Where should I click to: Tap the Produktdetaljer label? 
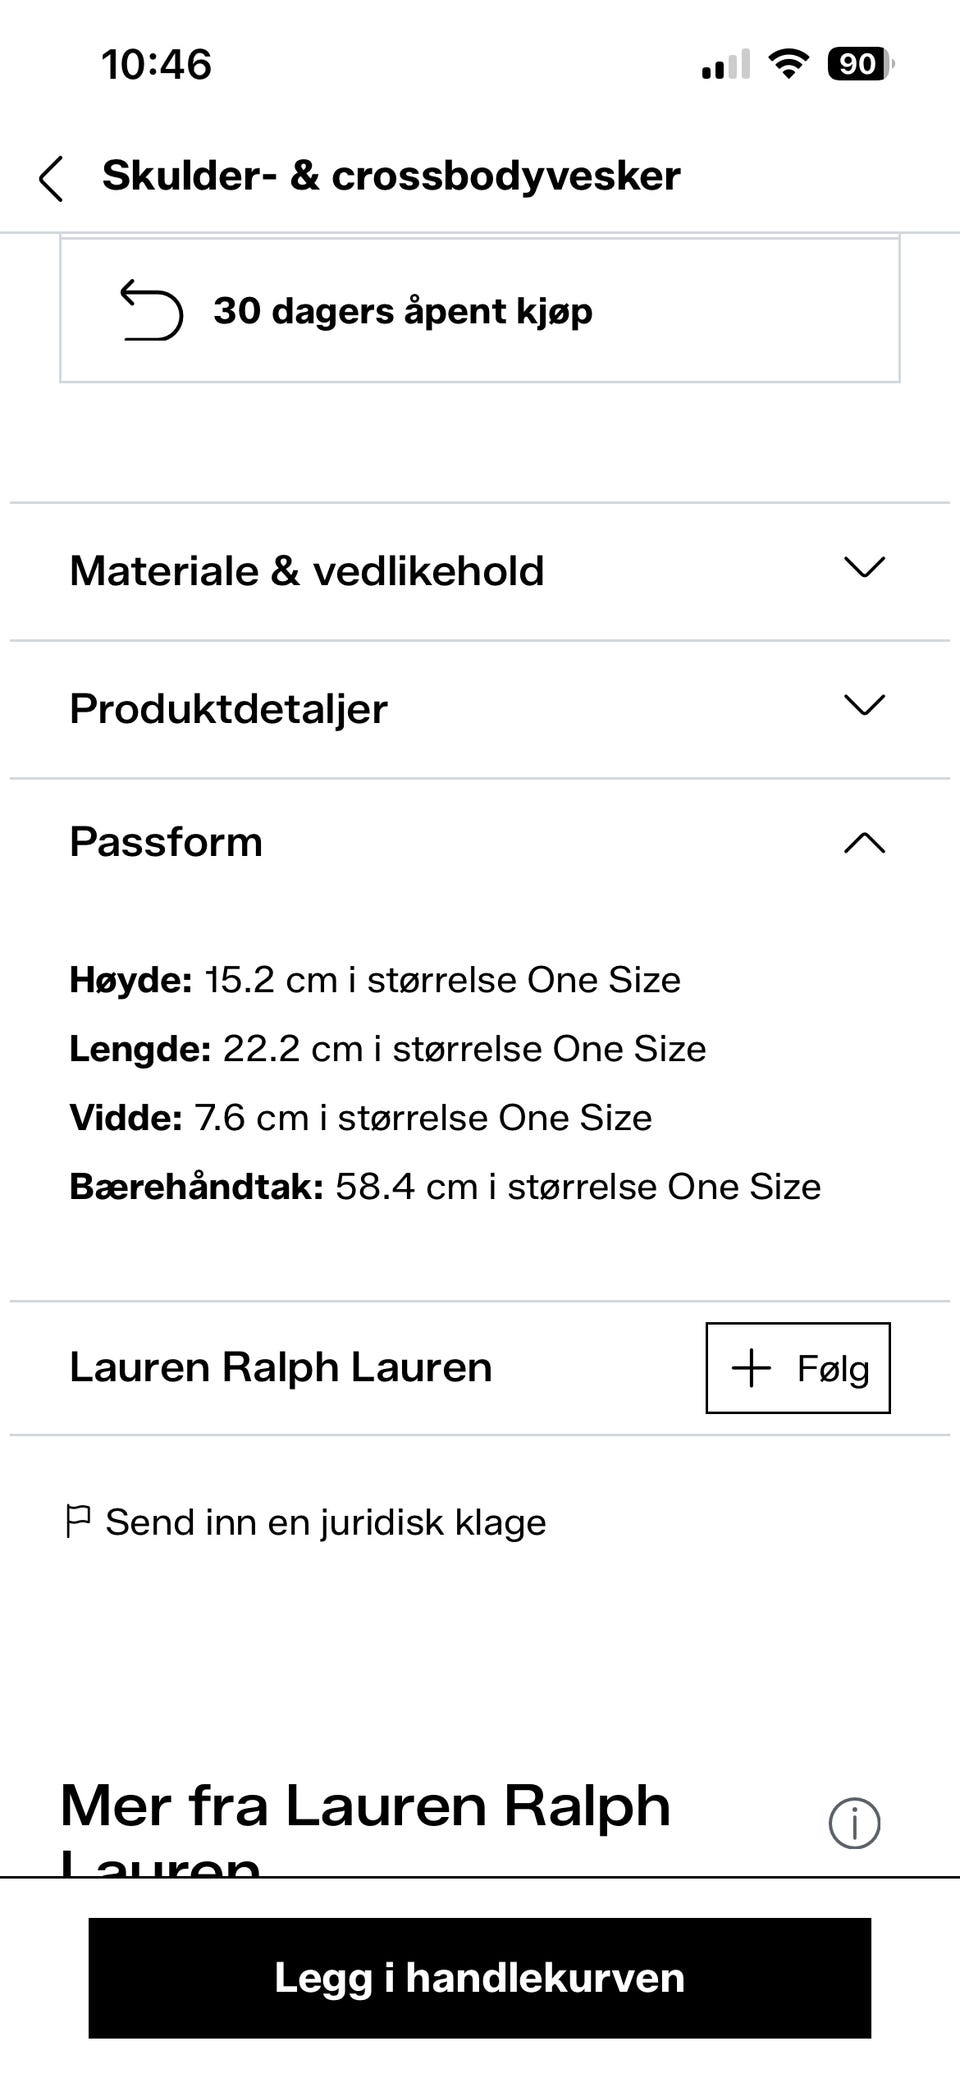[228, 709]
